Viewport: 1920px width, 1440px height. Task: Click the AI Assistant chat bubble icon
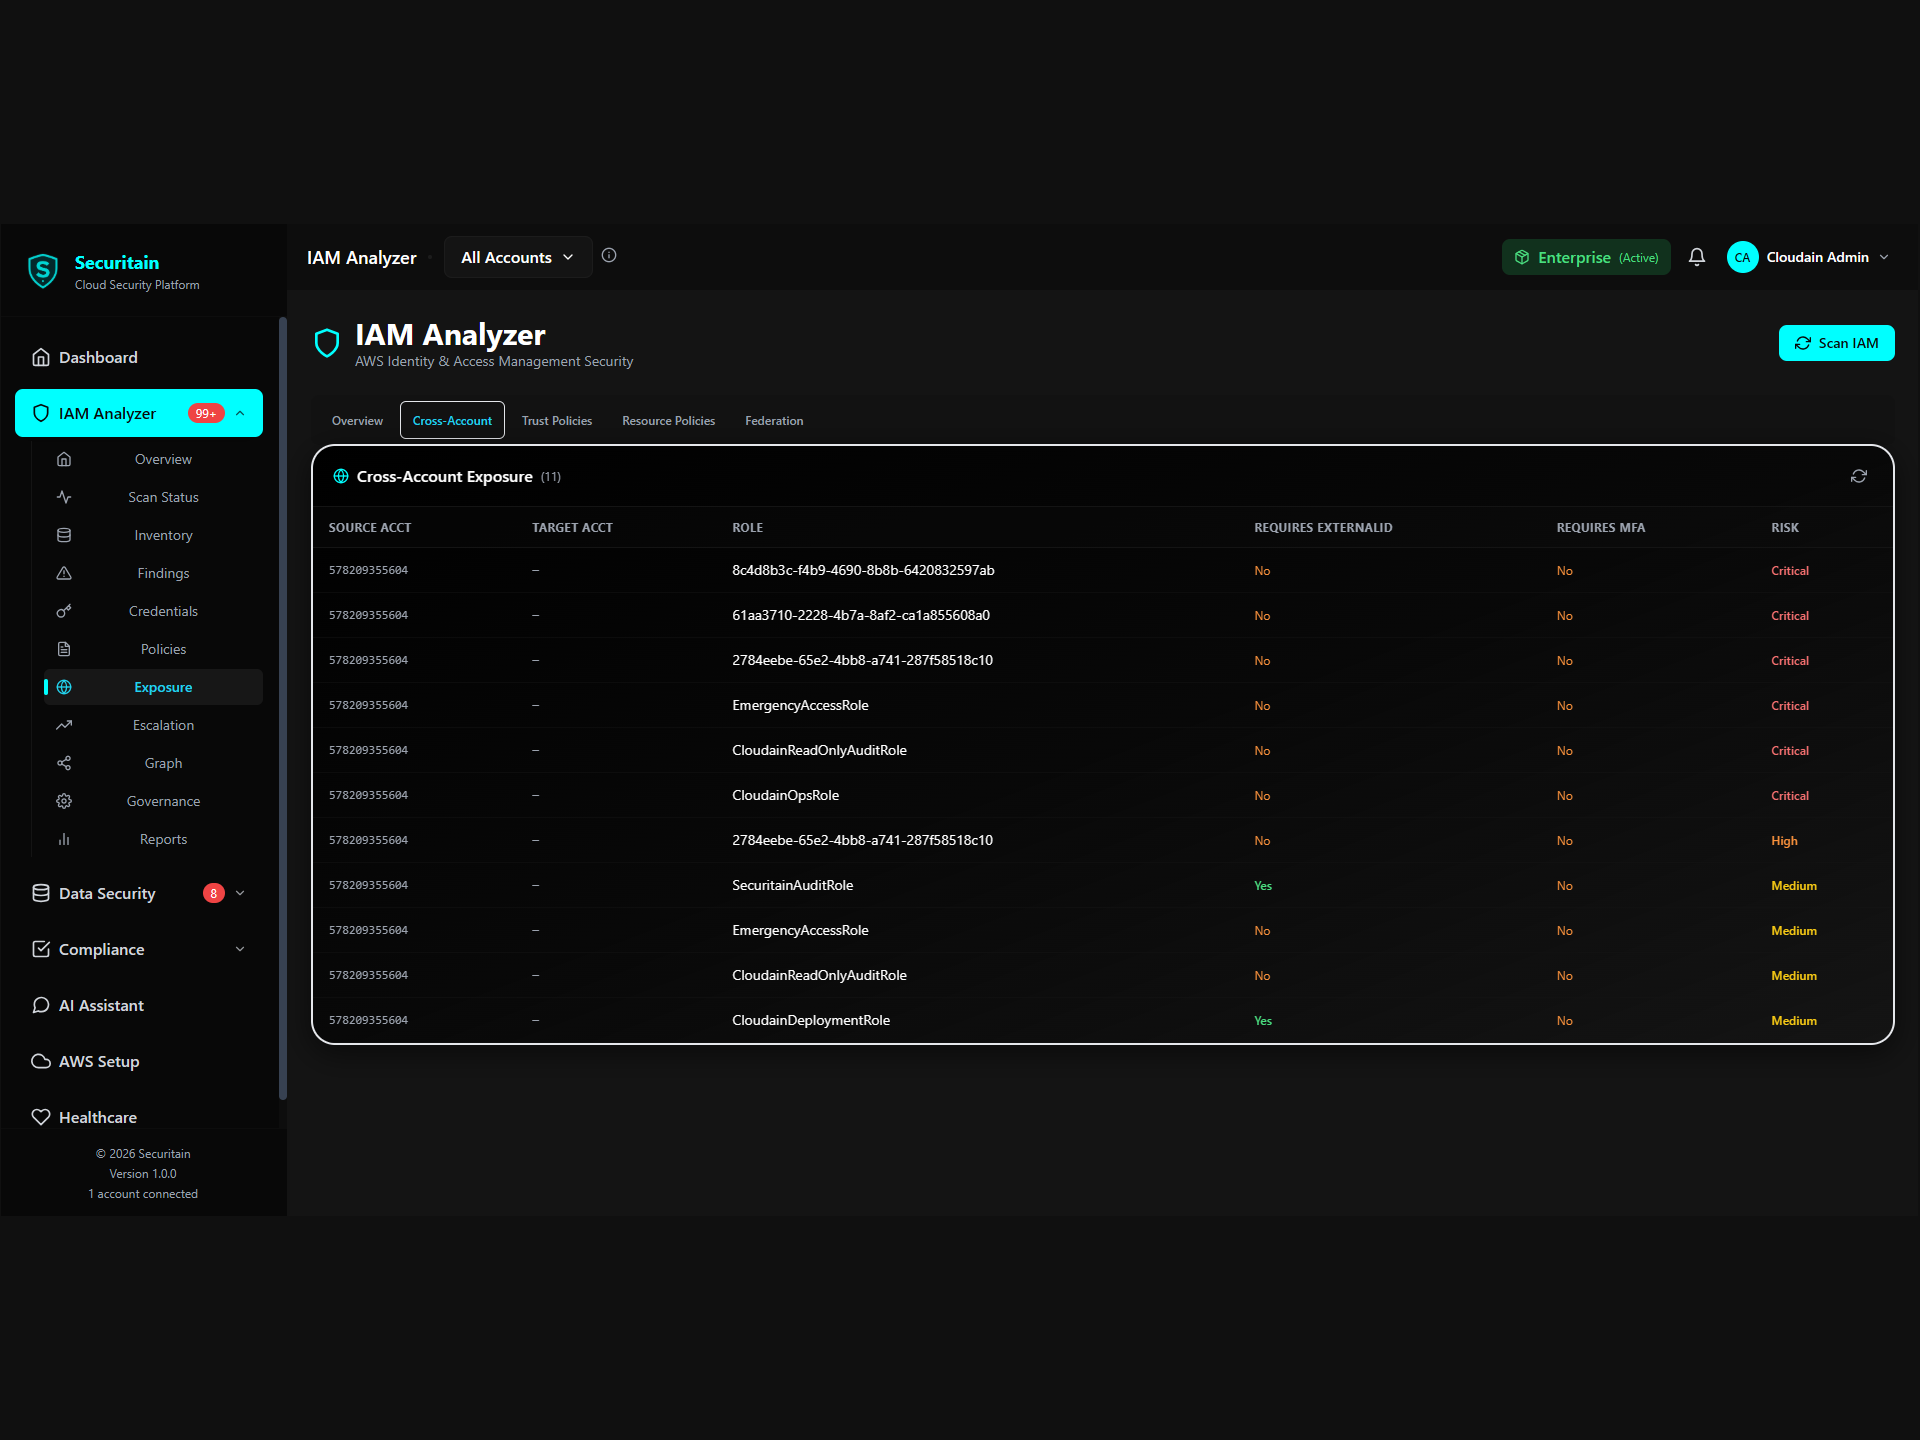41,1005
